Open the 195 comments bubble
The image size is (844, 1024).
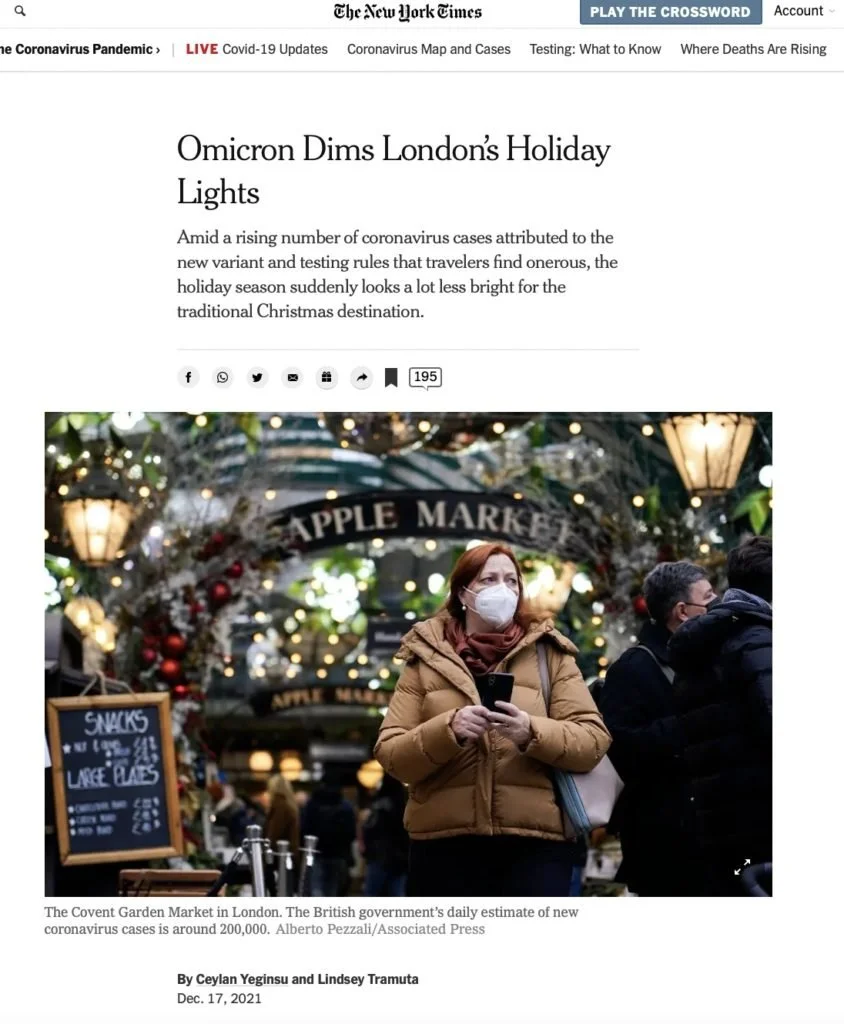425,377
